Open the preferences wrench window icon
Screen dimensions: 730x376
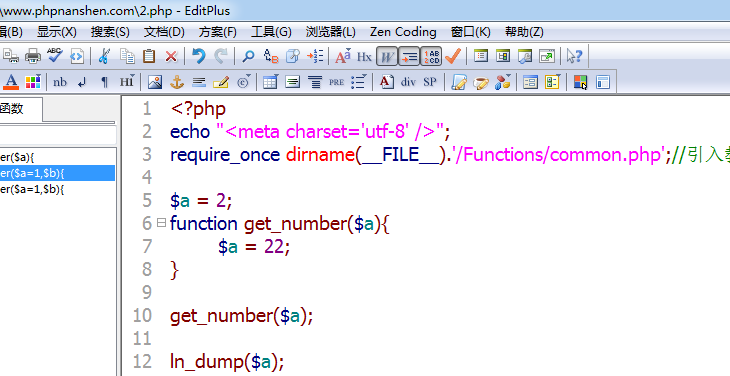525,56
